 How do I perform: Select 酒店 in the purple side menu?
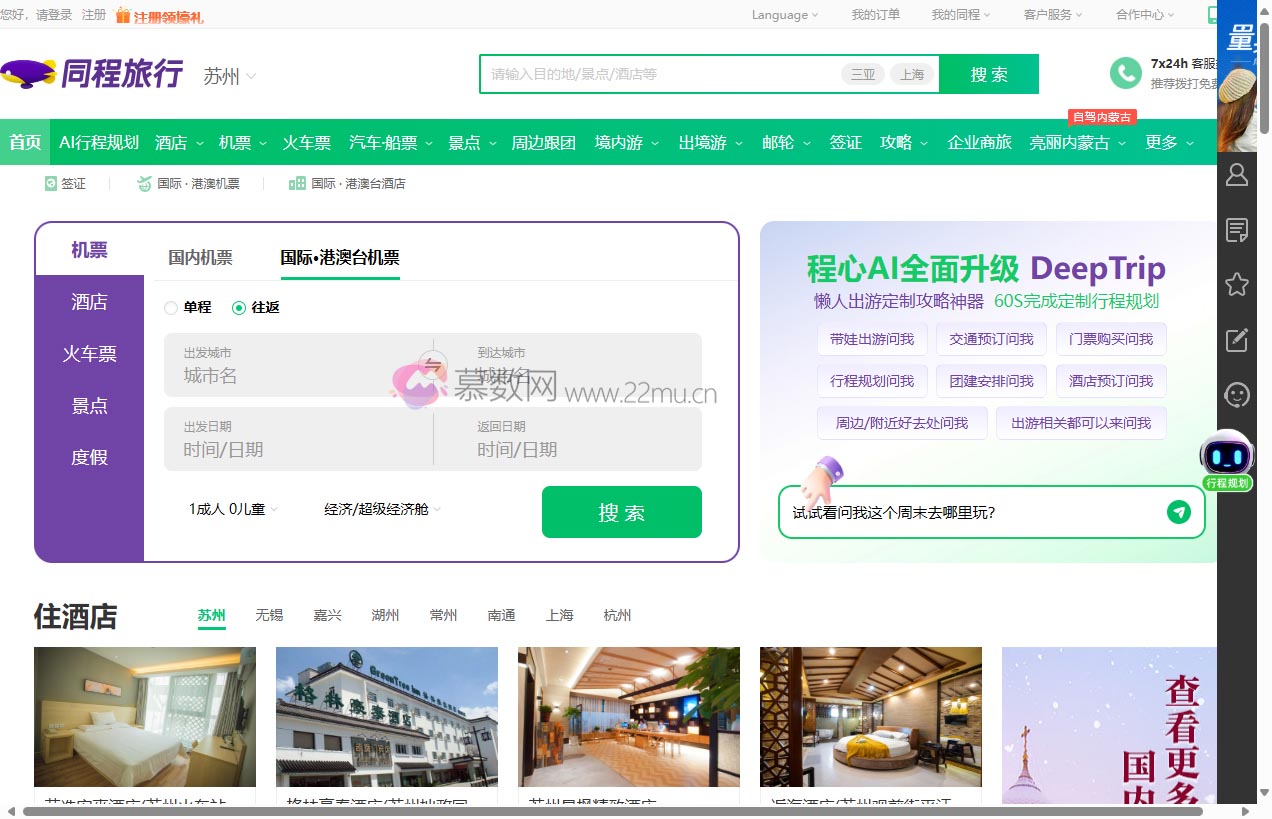pyautogui.click(x=89, y=302)
